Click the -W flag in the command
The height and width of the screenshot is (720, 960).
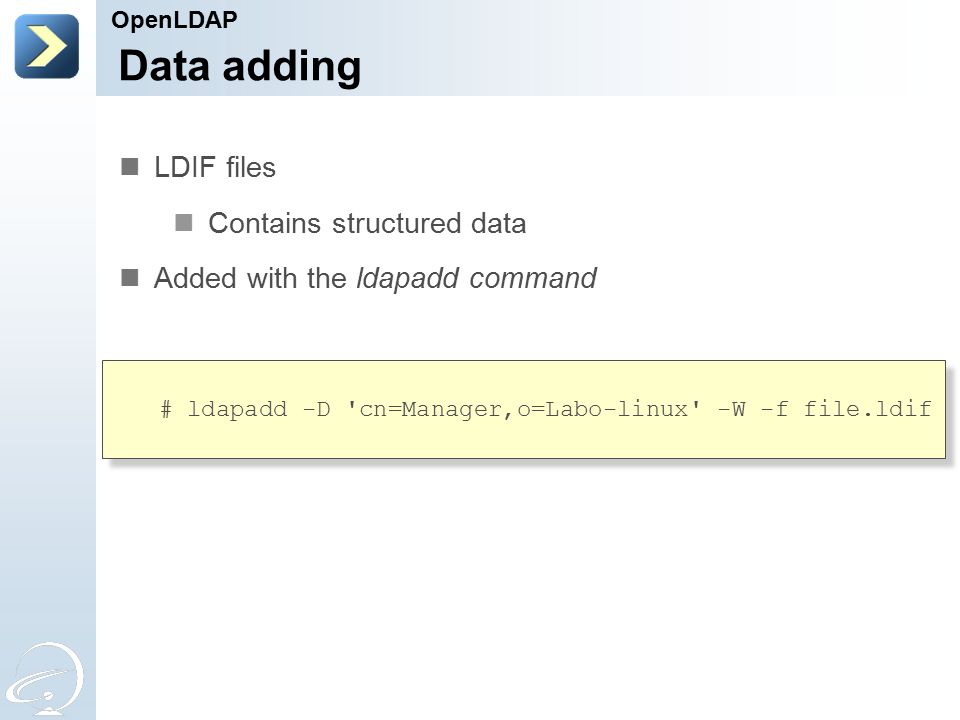click(731, 409)
